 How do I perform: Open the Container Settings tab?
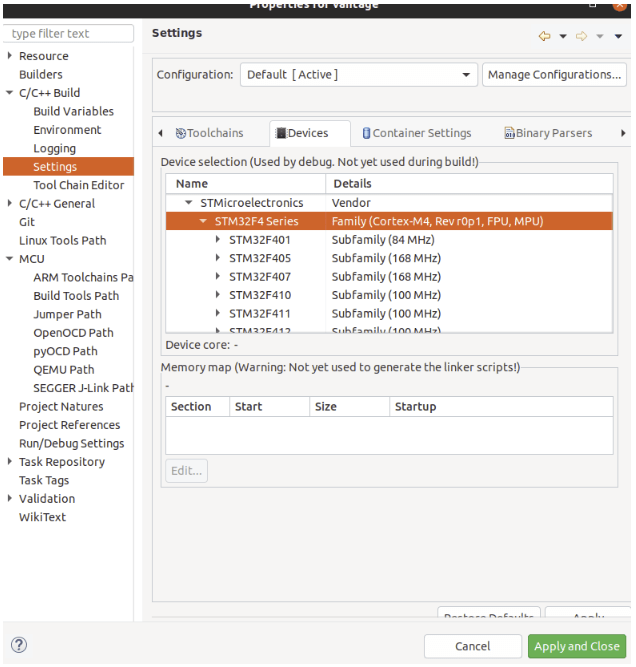pos(416,133)
